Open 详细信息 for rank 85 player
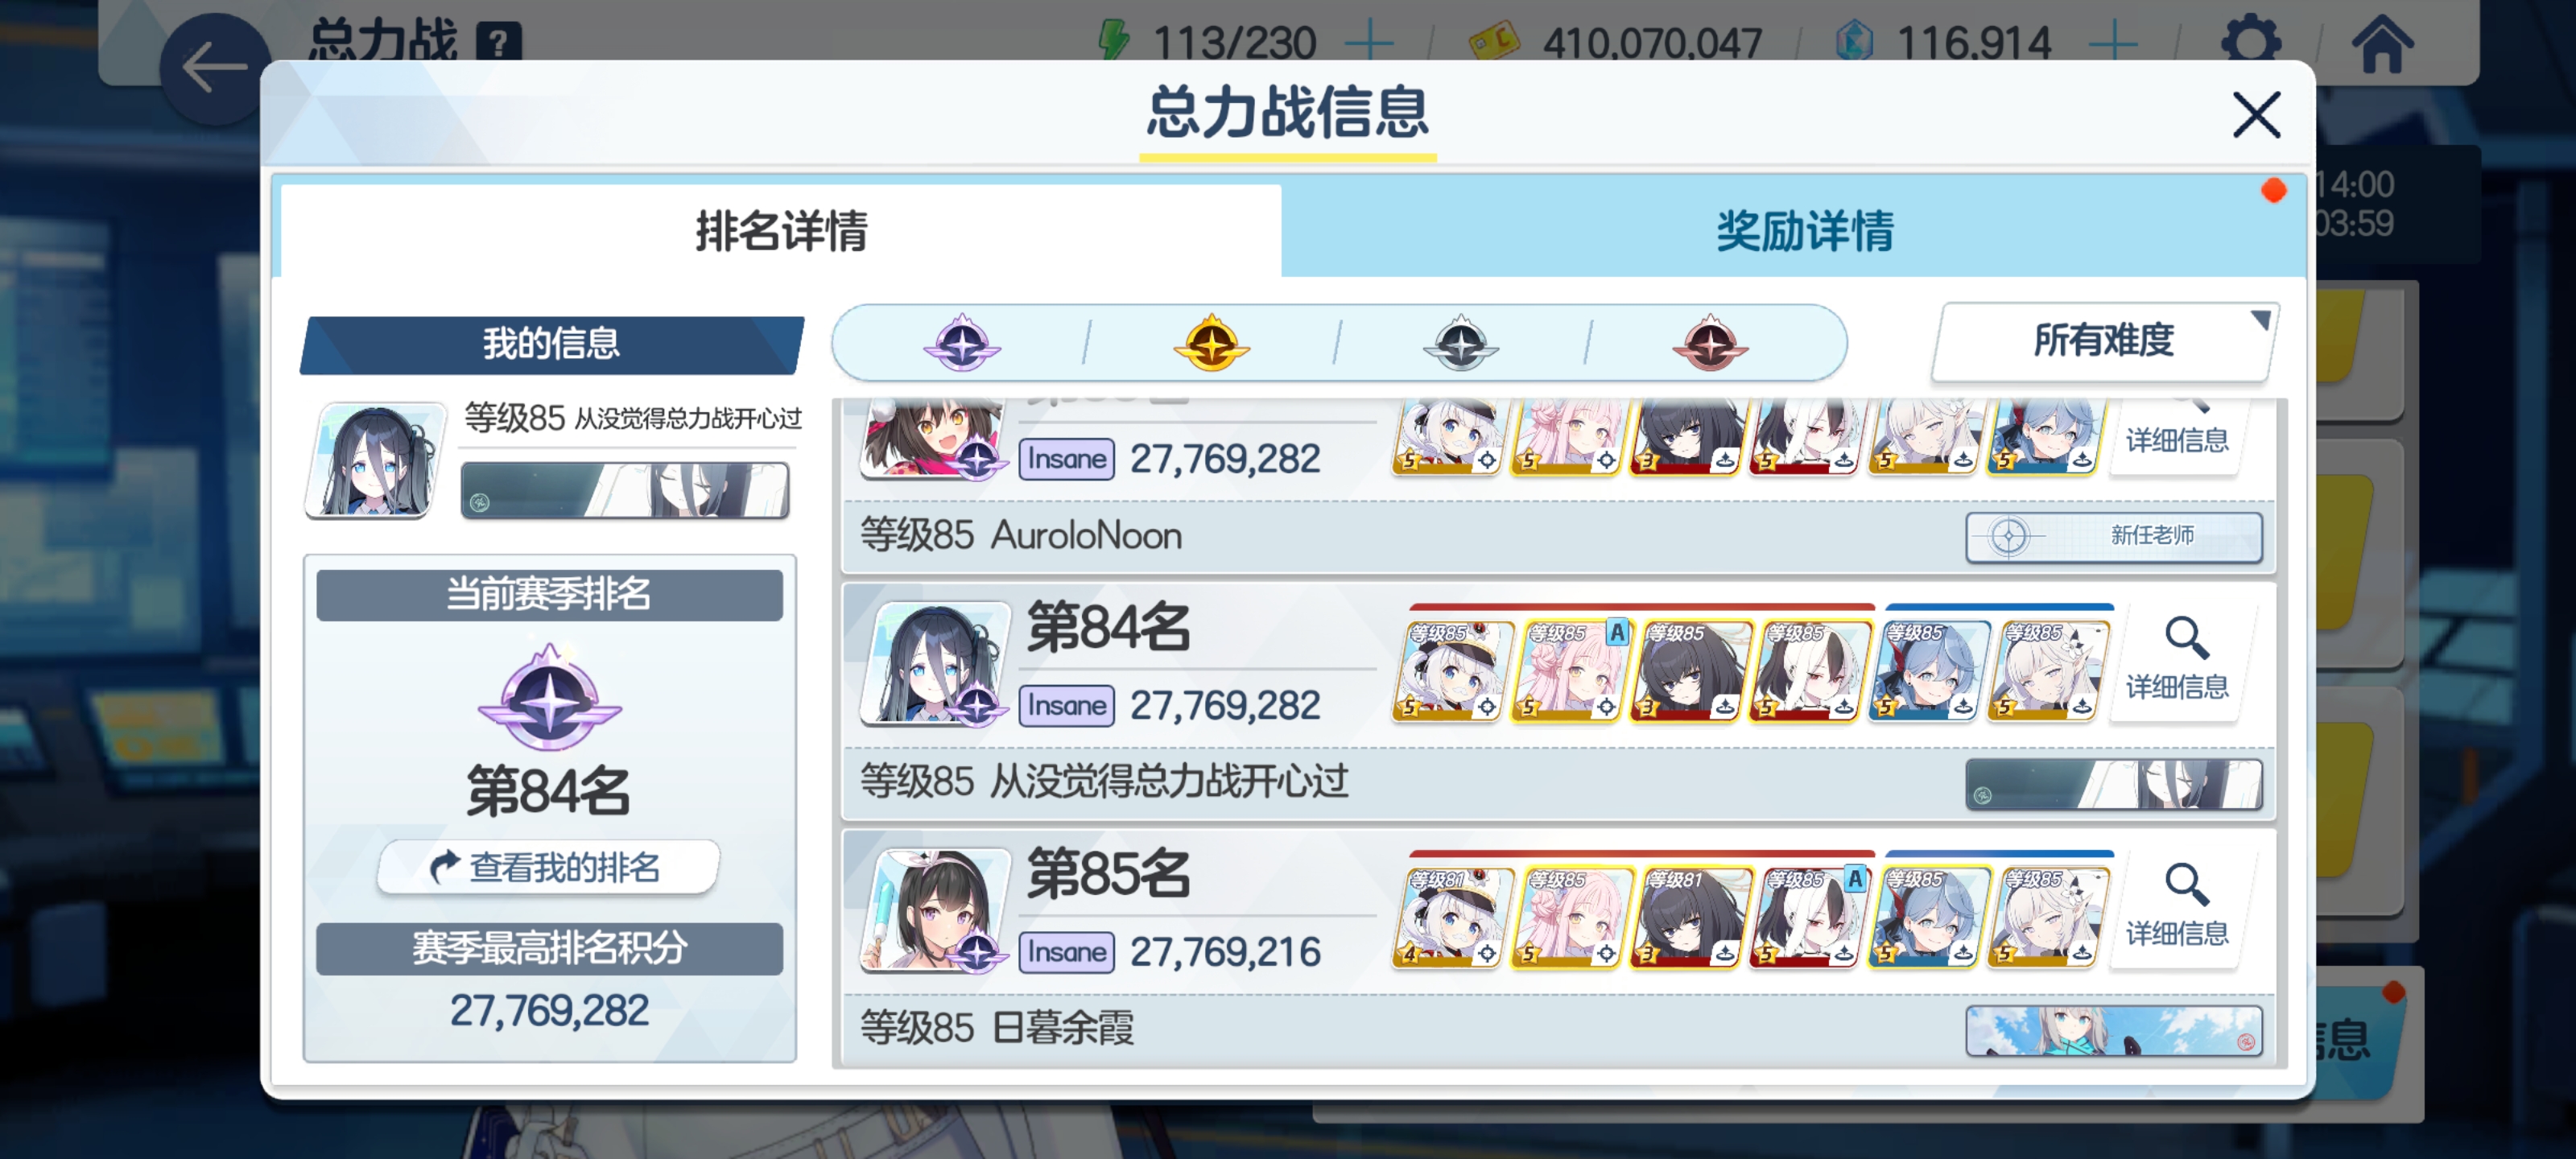2576x1159 pixels. tap(2177, 906)
